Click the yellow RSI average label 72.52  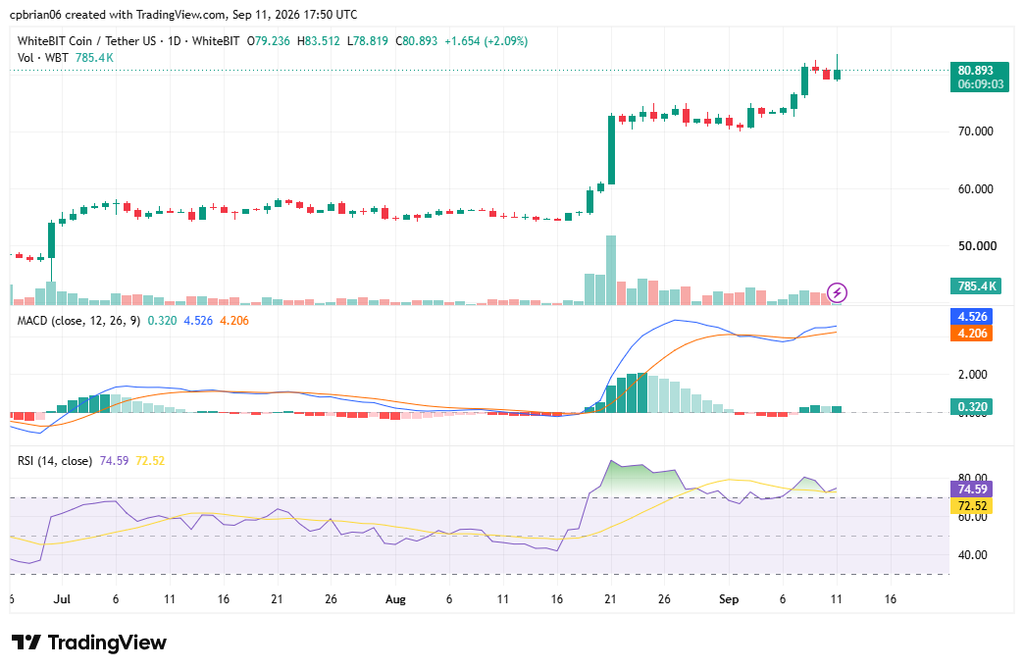click(972, 505)
